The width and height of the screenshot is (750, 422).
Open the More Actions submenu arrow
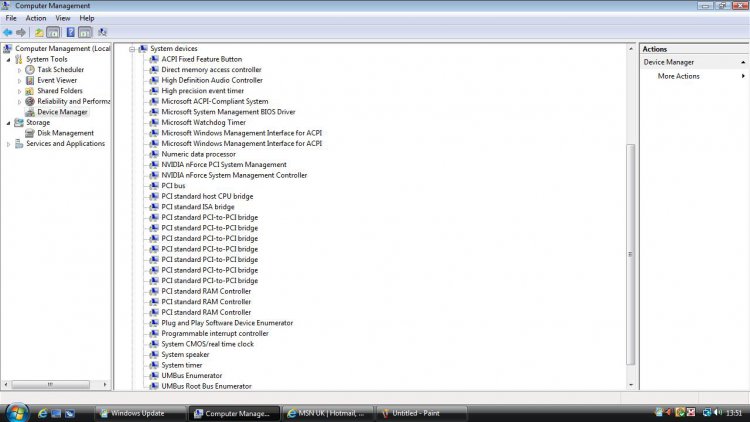click(x=743, y=76)
